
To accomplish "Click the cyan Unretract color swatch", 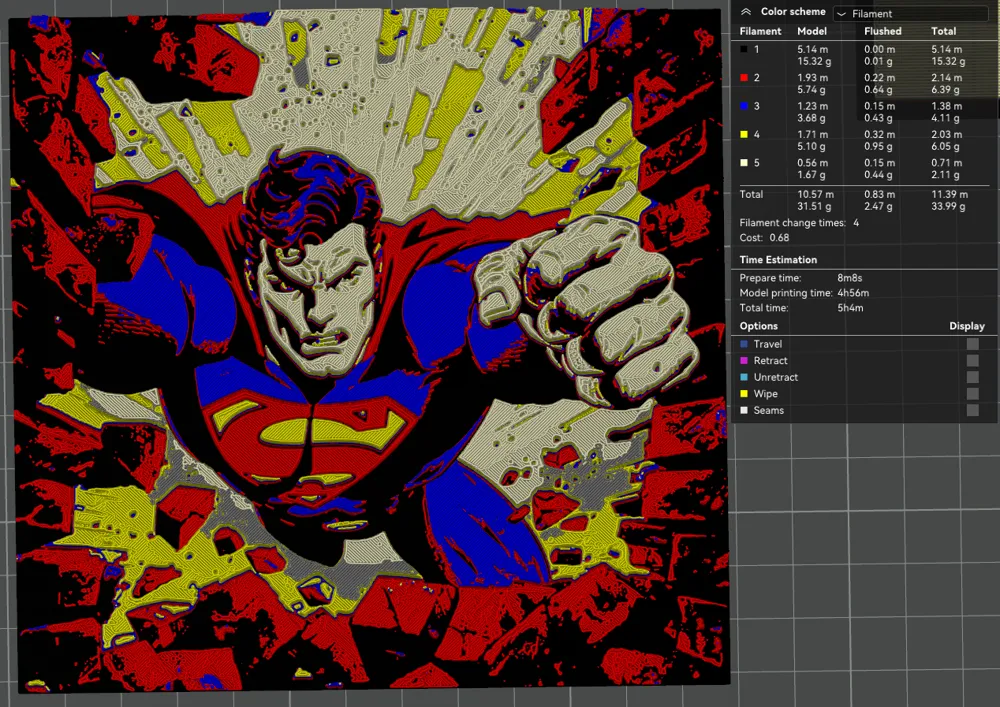I will pyautogui.click(x=742, y=377).
